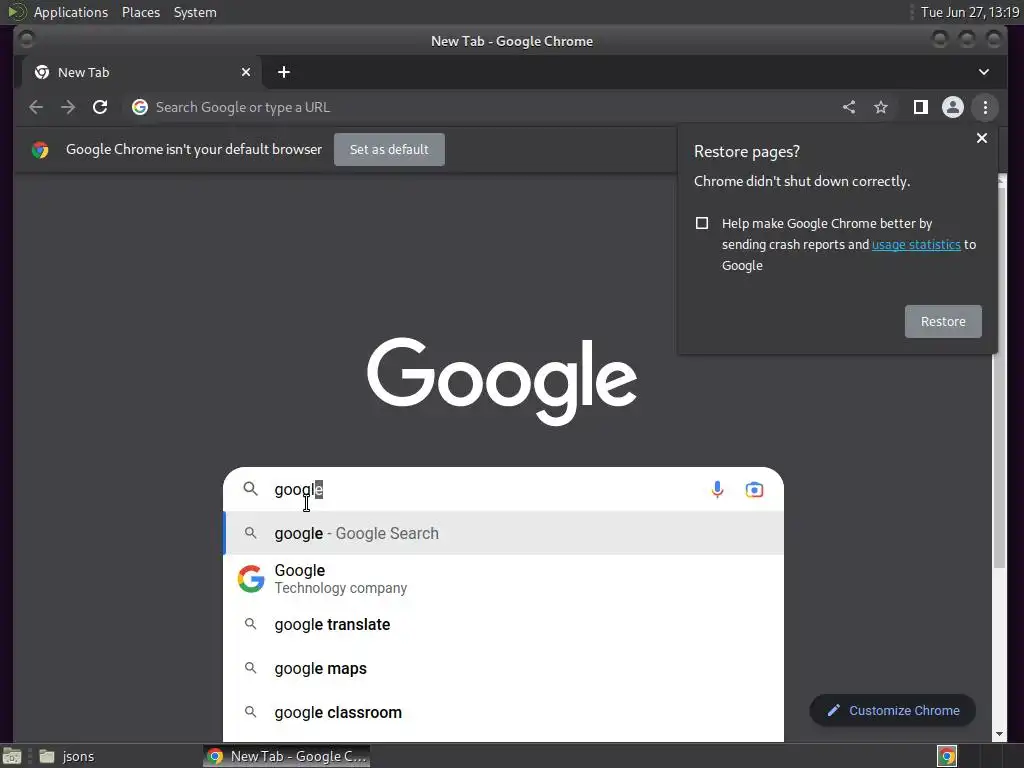This screenshot has width=1024, height=768.
Task: Click the page vertical scrollbar
Action: (x=999, y=379)
